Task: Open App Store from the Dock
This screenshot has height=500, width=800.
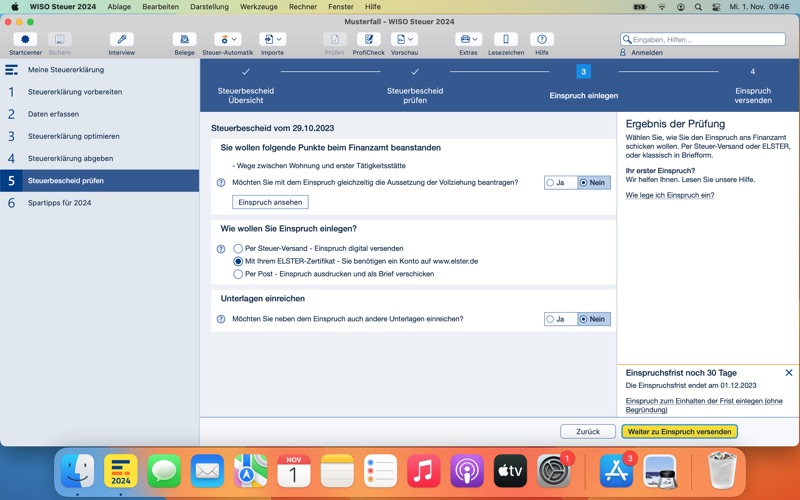Action: pos(616,470)
